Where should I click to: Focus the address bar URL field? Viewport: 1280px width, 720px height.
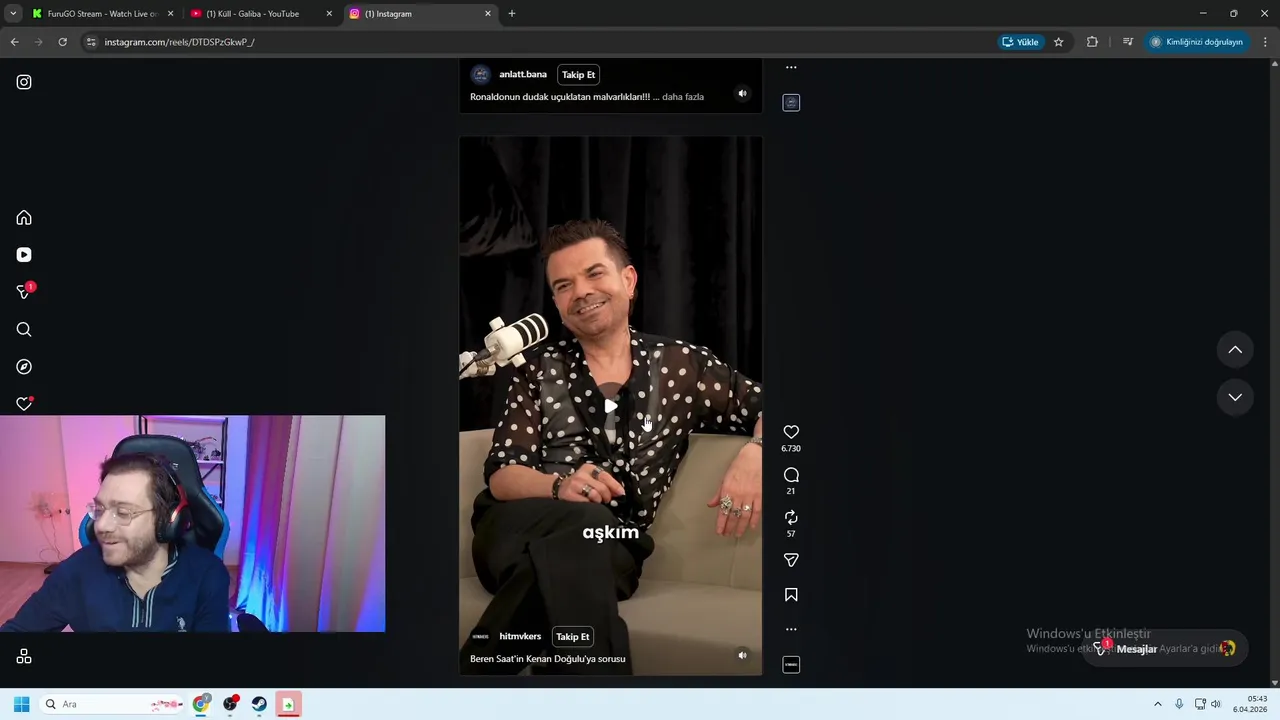(x=540, y=42)
